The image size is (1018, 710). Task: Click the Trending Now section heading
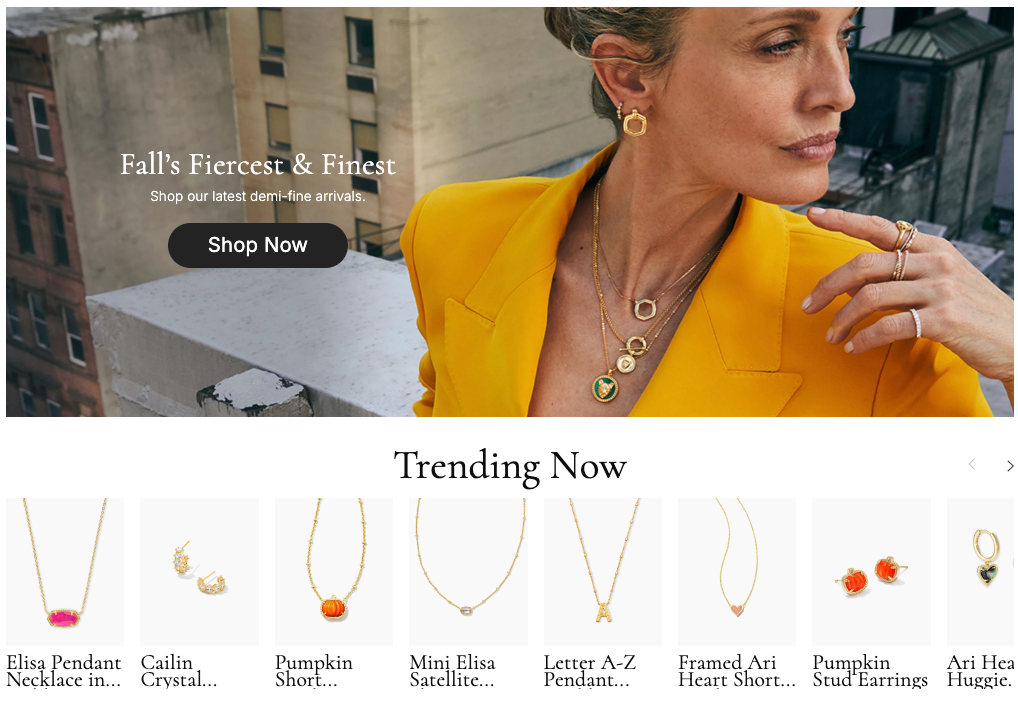point(510,466)
